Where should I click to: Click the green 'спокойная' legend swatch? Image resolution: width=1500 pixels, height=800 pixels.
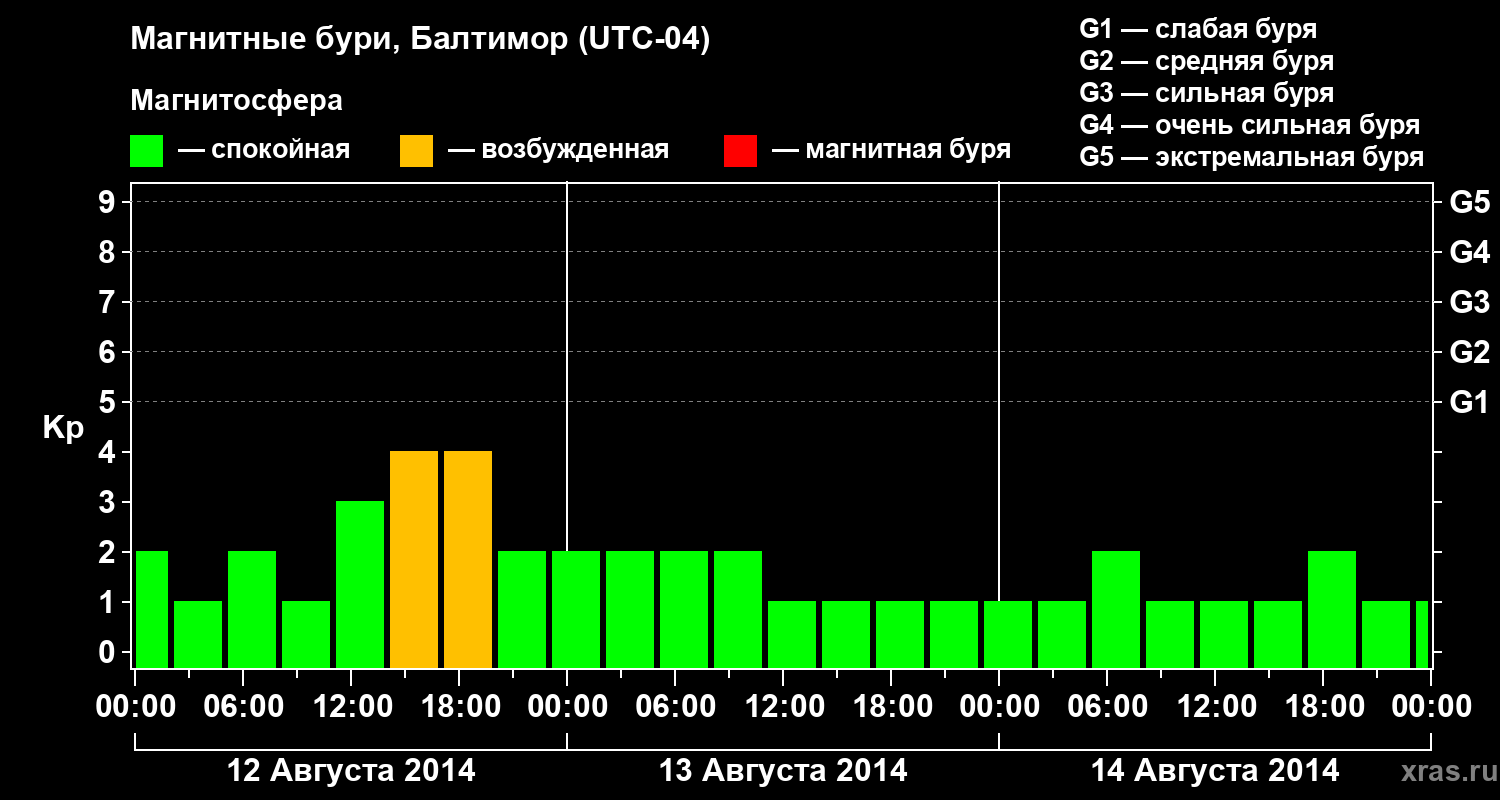coord(147,151)
